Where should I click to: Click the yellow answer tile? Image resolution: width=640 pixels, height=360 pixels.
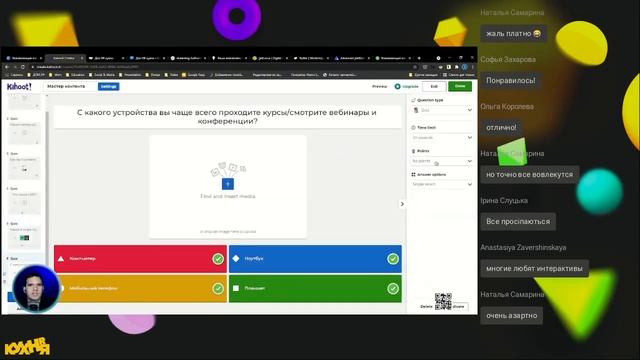(140, 289)
